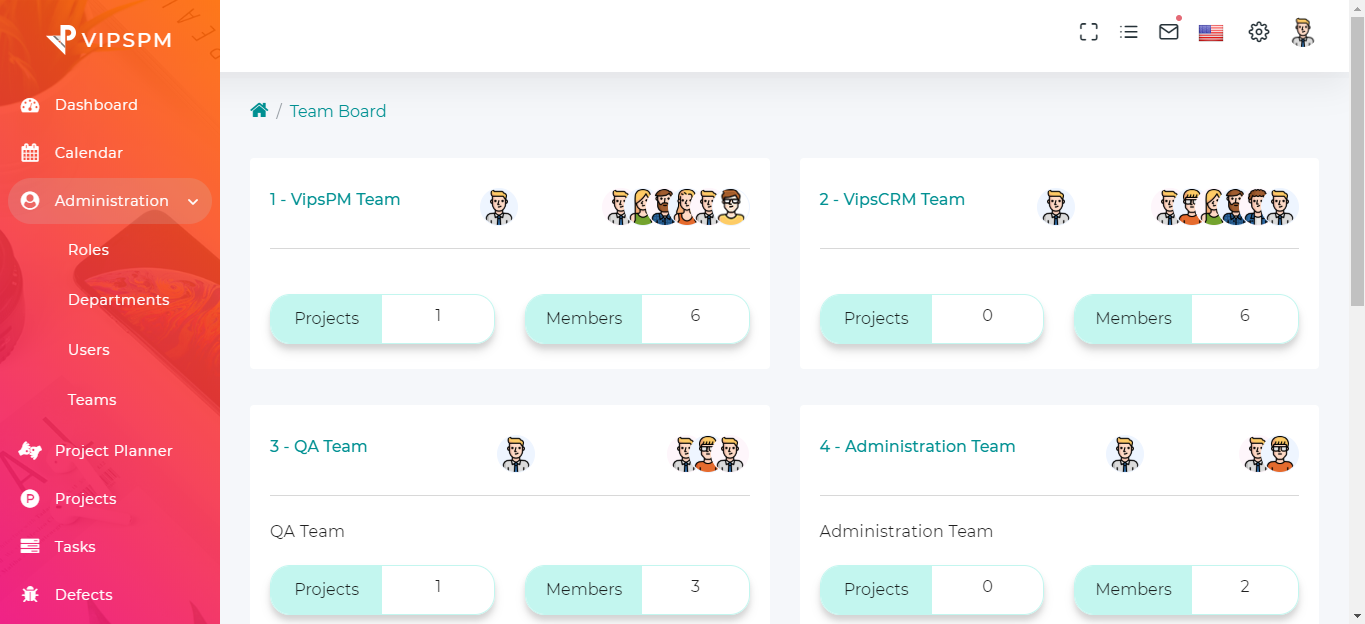Click the Dashboard sidebar icon
Viewport: 1365px width, 624px height.
point(30,105)
